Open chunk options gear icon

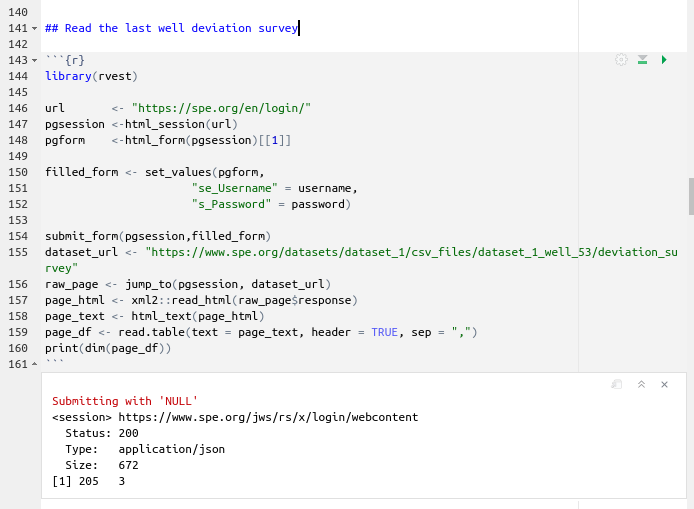621,60
